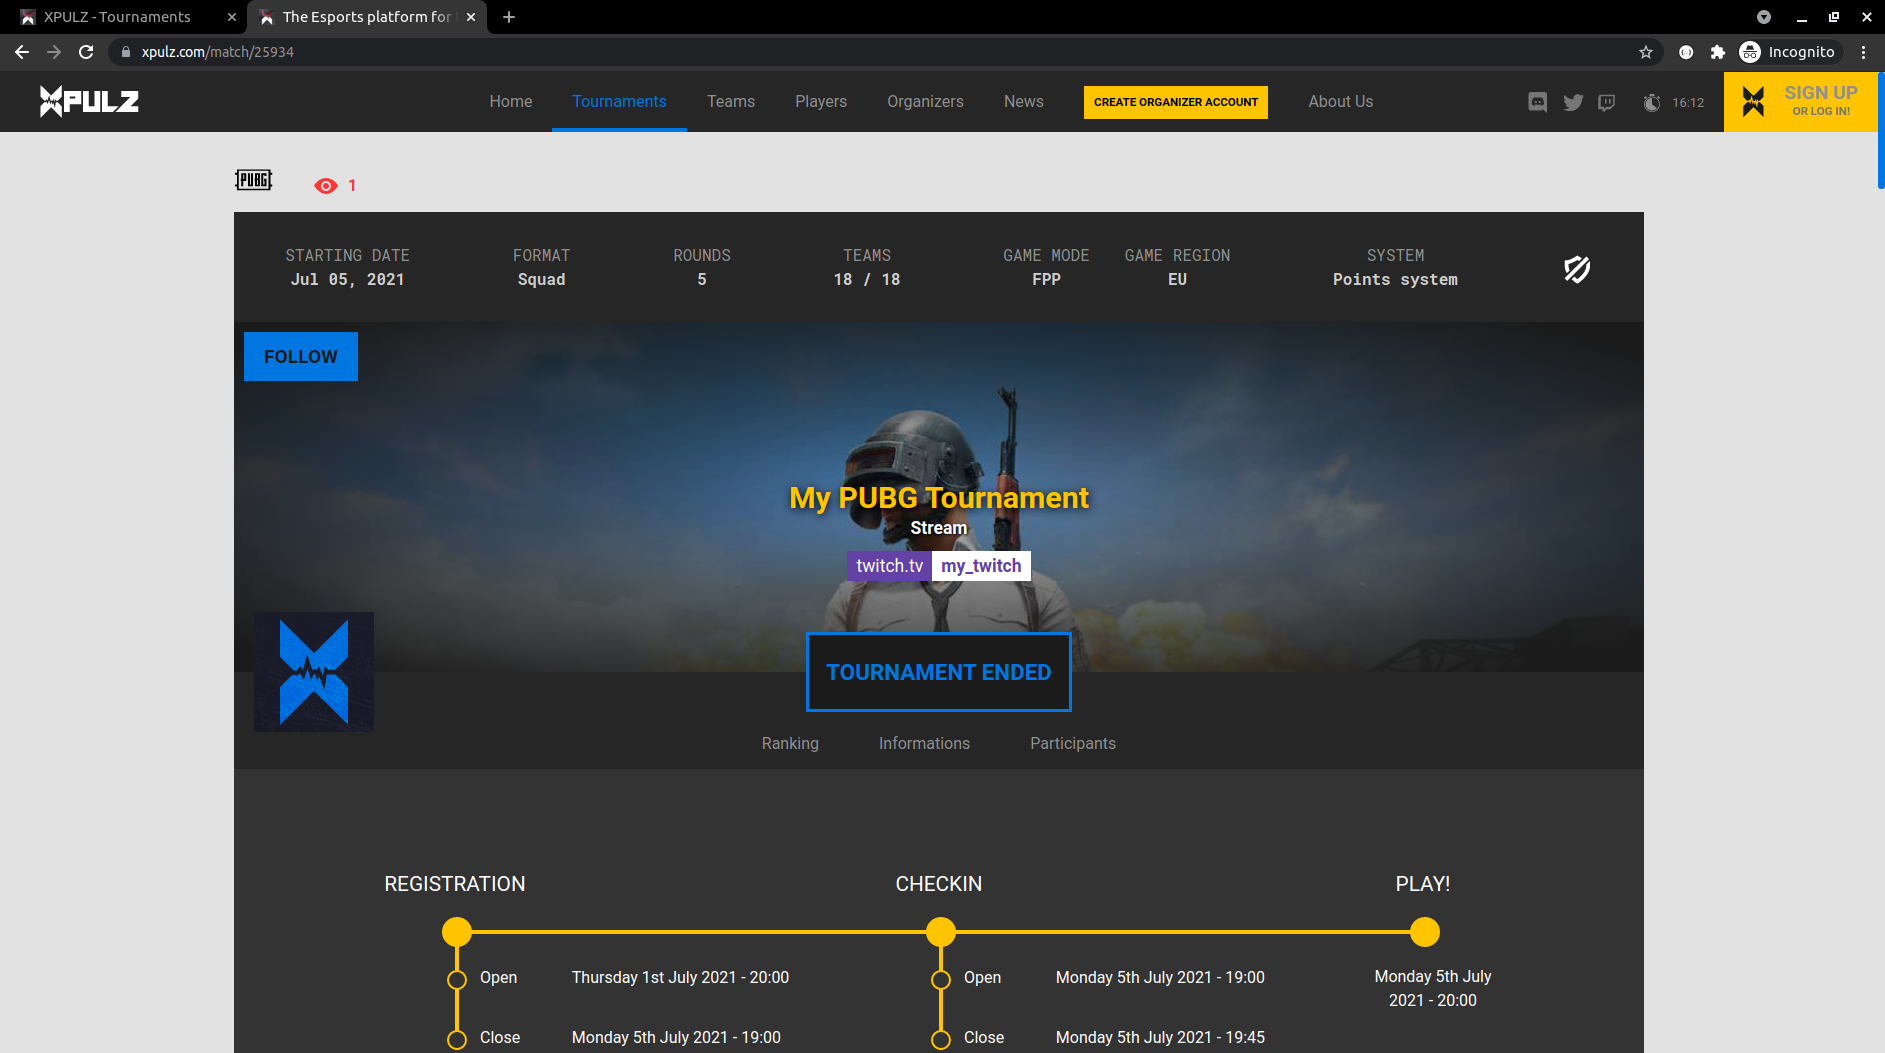Viewport: 1885px width, 1053px height.
Task: Switch to the Informations tab
Action: click(924, 743)
